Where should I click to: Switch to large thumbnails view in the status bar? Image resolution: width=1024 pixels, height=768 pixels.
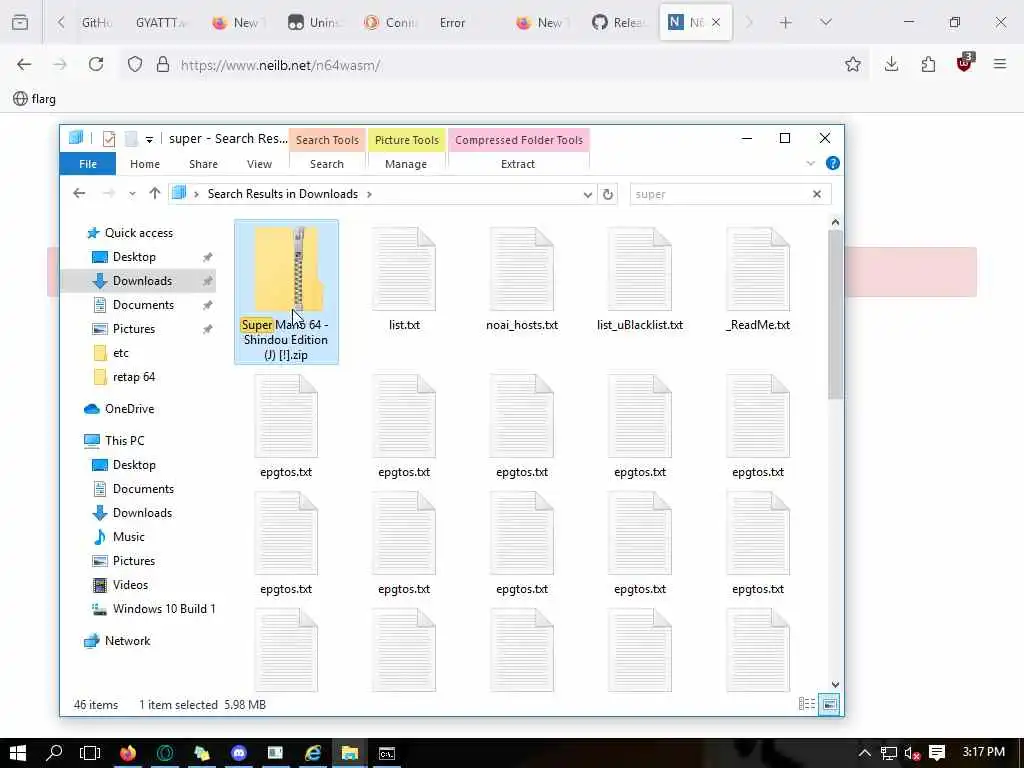[x=829, y=704]
